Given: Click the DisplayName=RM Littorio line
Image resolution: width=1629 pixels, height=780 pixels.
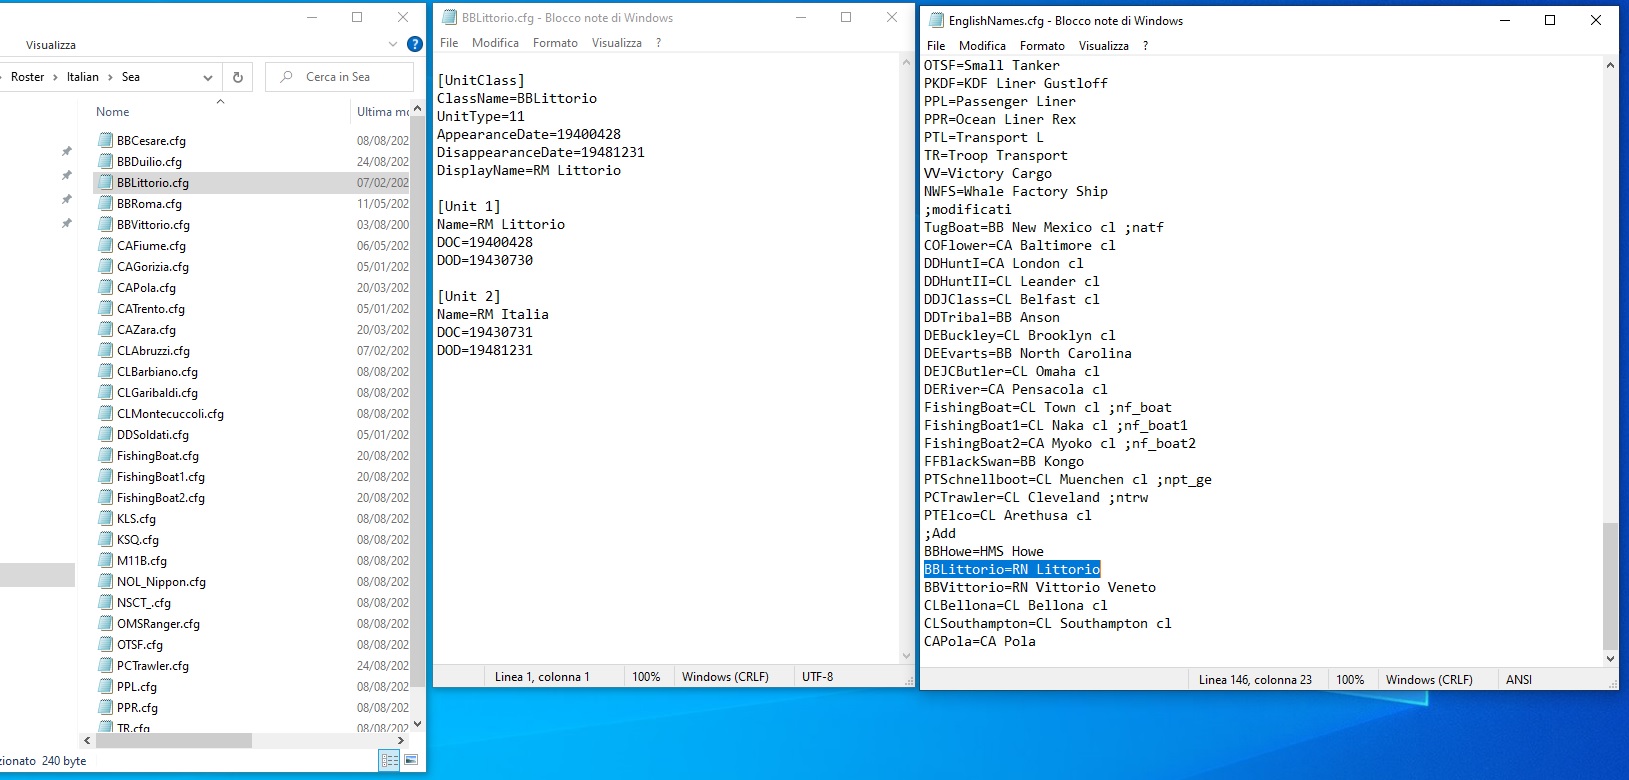Looking at the screenshot, I should click(x=529, y=170).
